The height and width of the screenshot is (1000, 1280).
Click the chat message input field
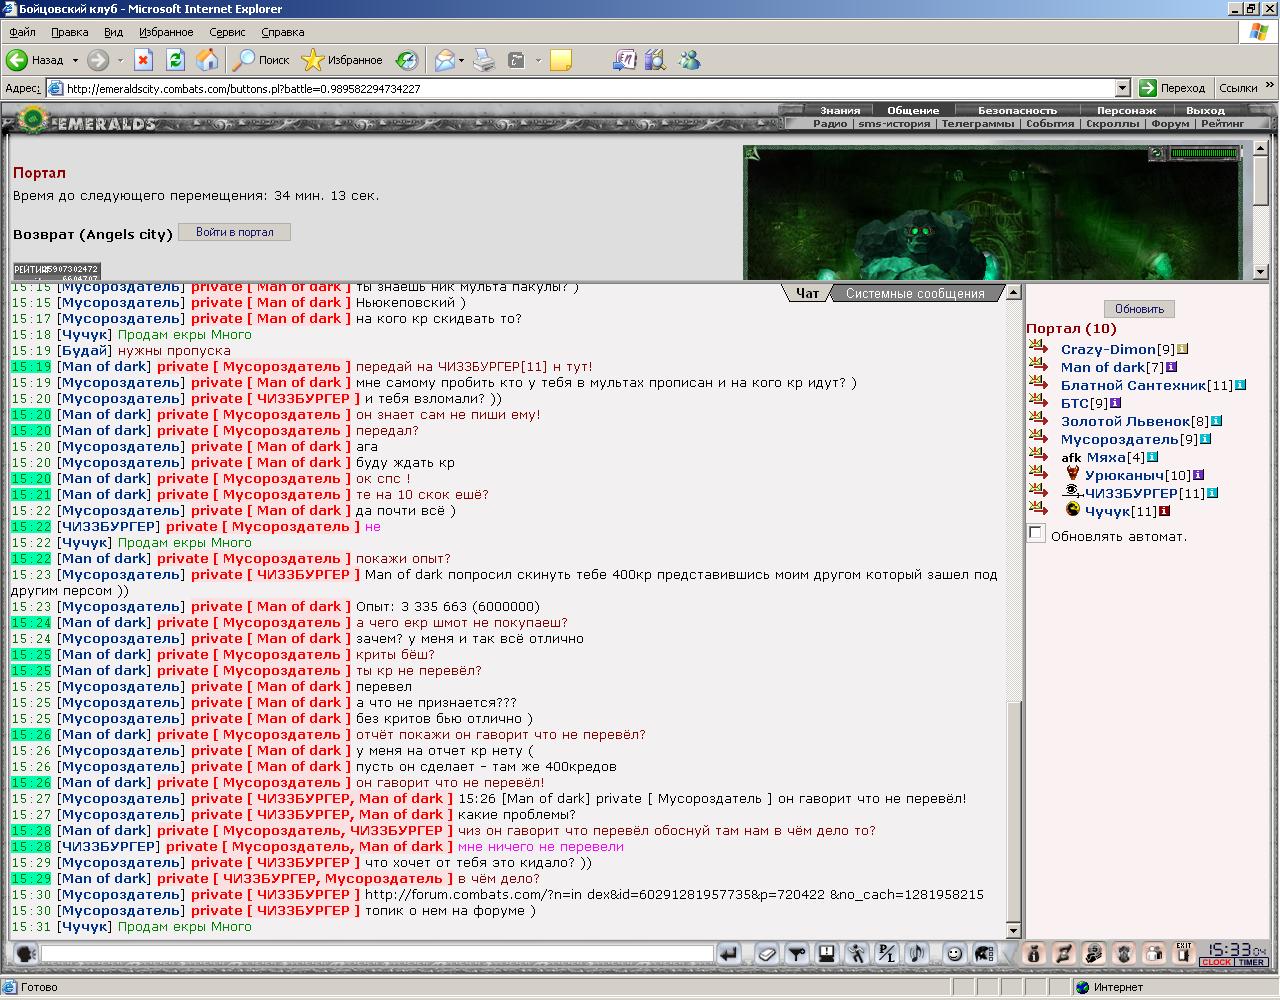[378, 954]
